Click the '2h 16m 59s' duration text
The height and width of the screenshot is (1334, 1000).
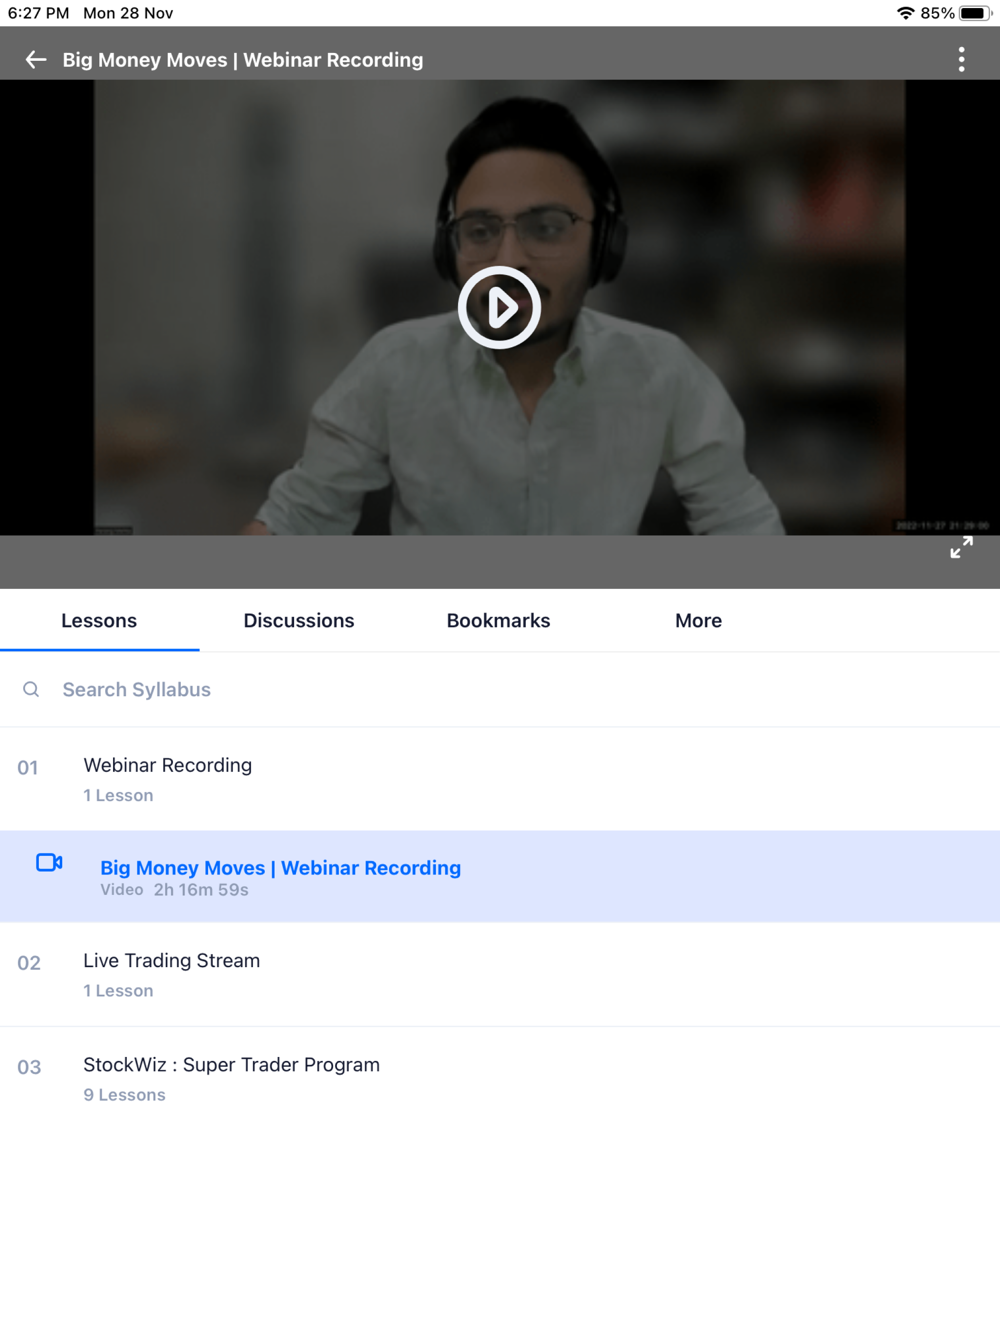[201, 890]
